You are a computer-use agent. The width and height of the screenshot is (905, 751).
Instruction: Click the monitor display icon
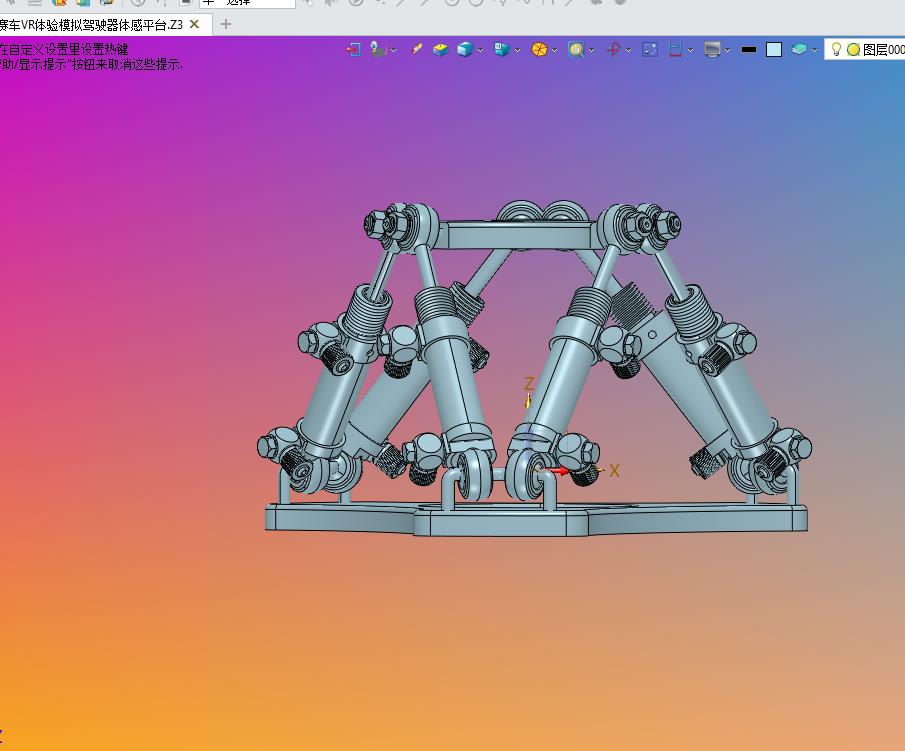712,49
